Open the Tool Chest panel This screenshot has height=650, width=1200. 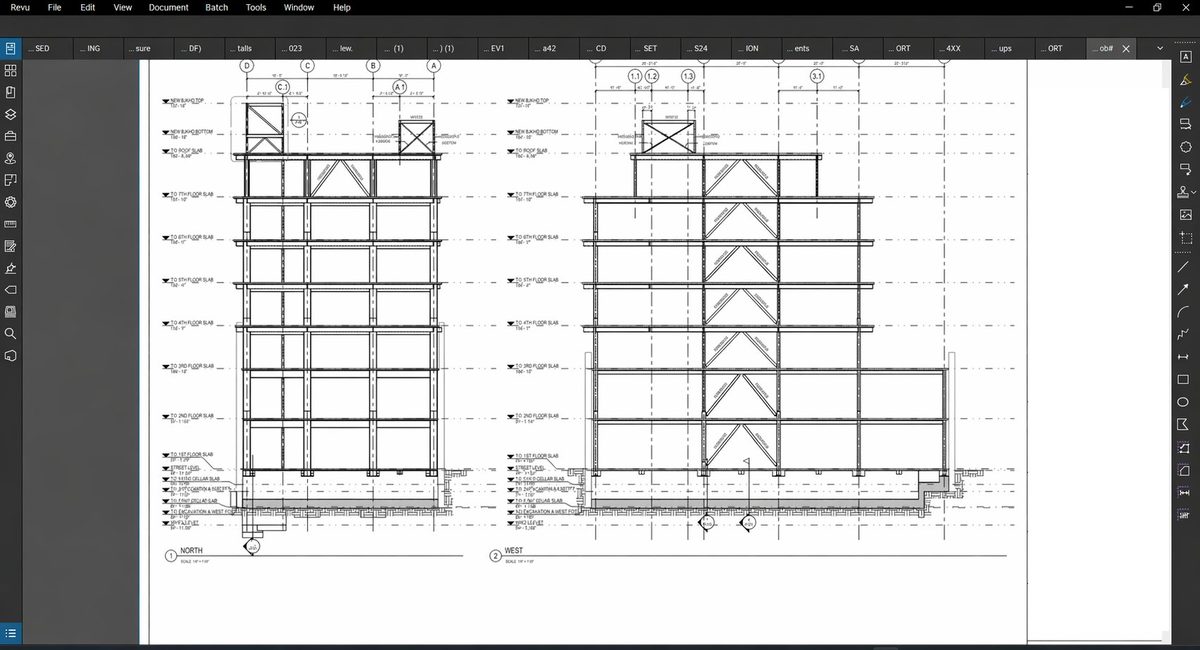tap(12, 136)
